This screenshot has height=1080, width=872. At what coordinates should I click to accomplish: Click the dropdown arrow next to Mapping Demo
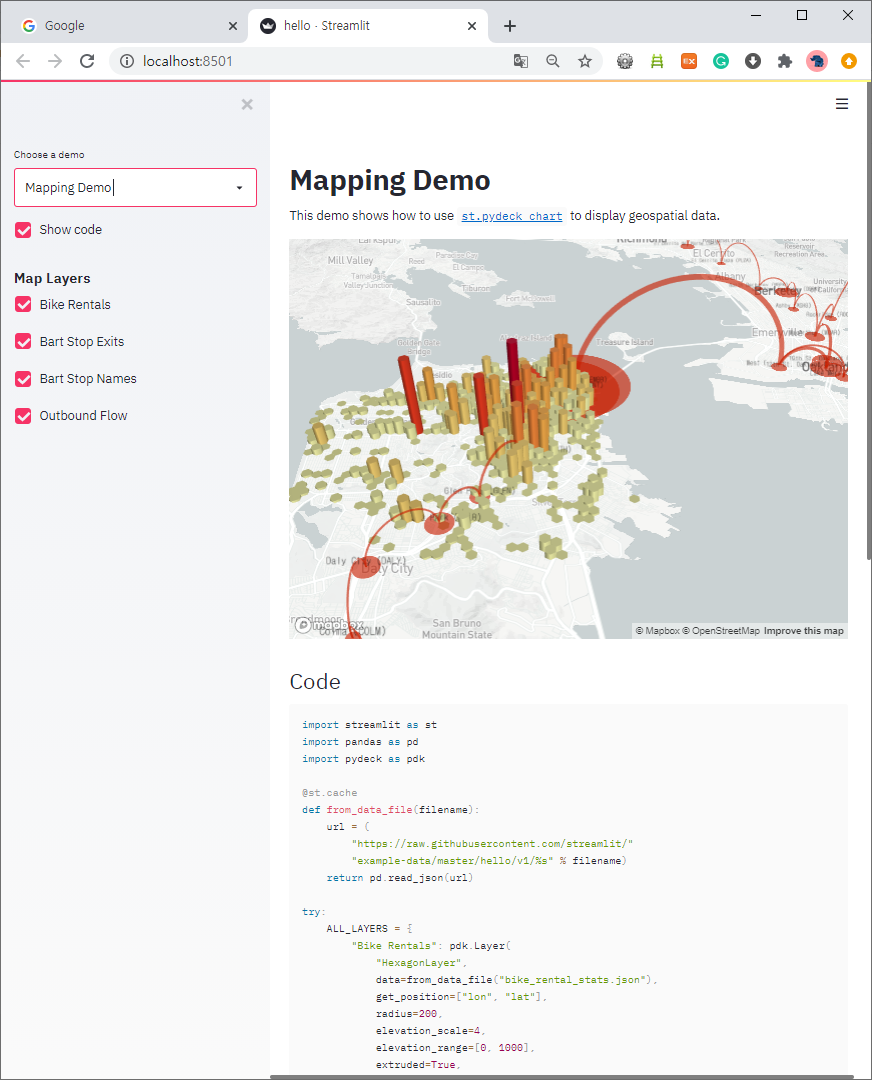239,188
